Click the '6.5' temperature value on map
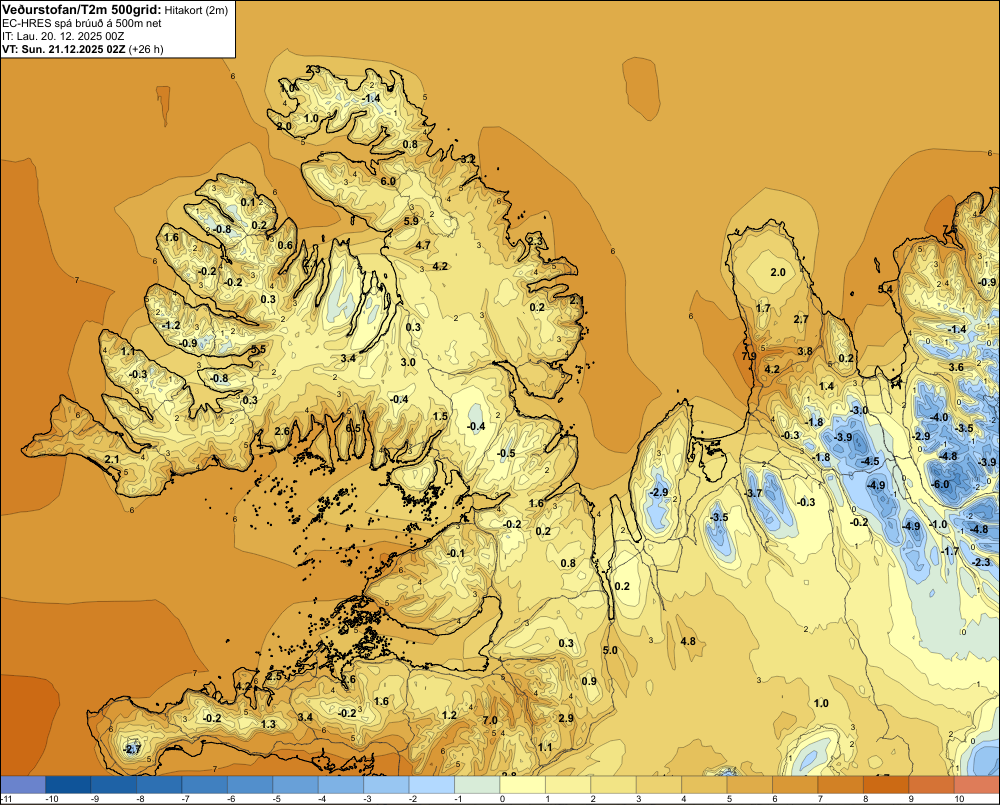Viewport: 1000px width, 805px height. 353,428
